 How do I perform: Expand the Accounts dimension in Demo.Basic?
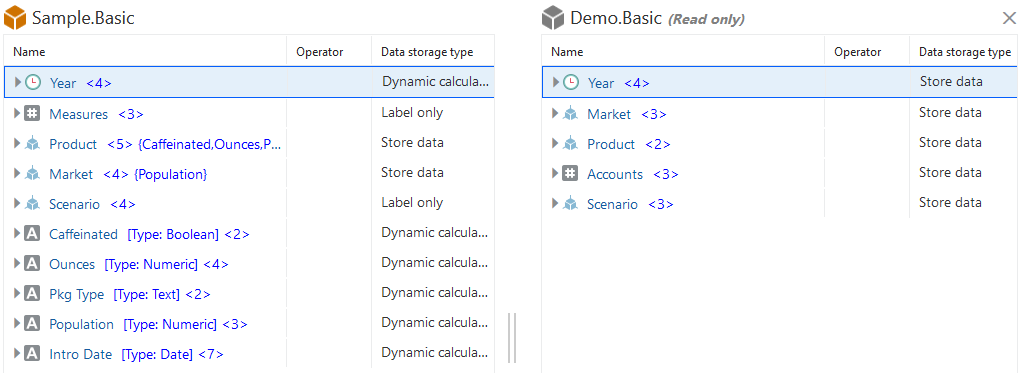pos(556,173)
